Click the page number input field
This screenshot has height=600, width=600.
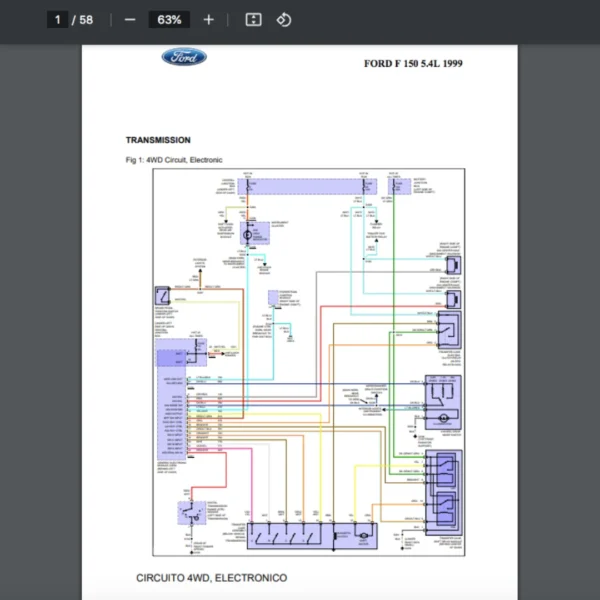tap(58, 20)
